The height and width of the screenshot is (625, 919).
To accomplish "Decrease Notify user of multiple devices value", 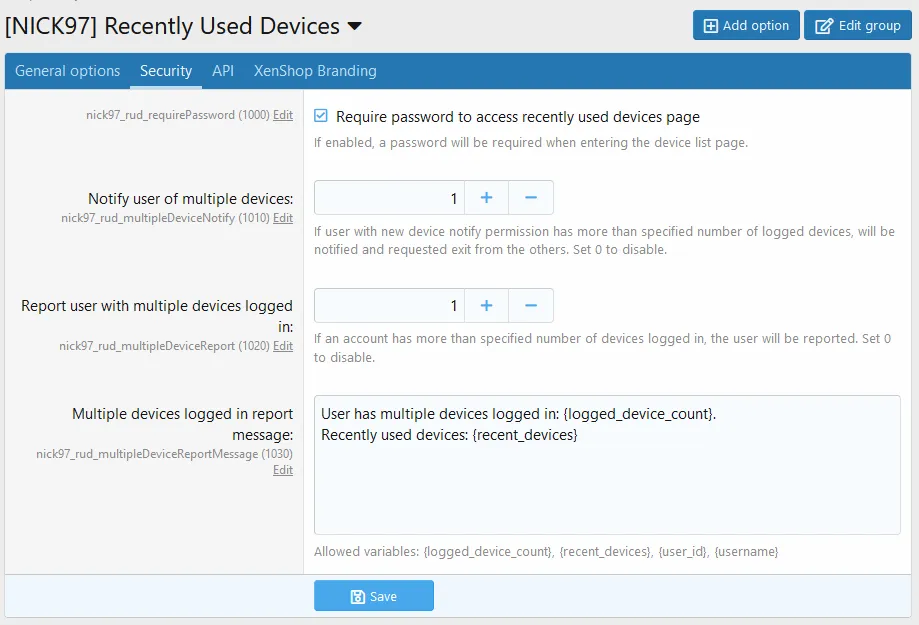I will 531,198.
